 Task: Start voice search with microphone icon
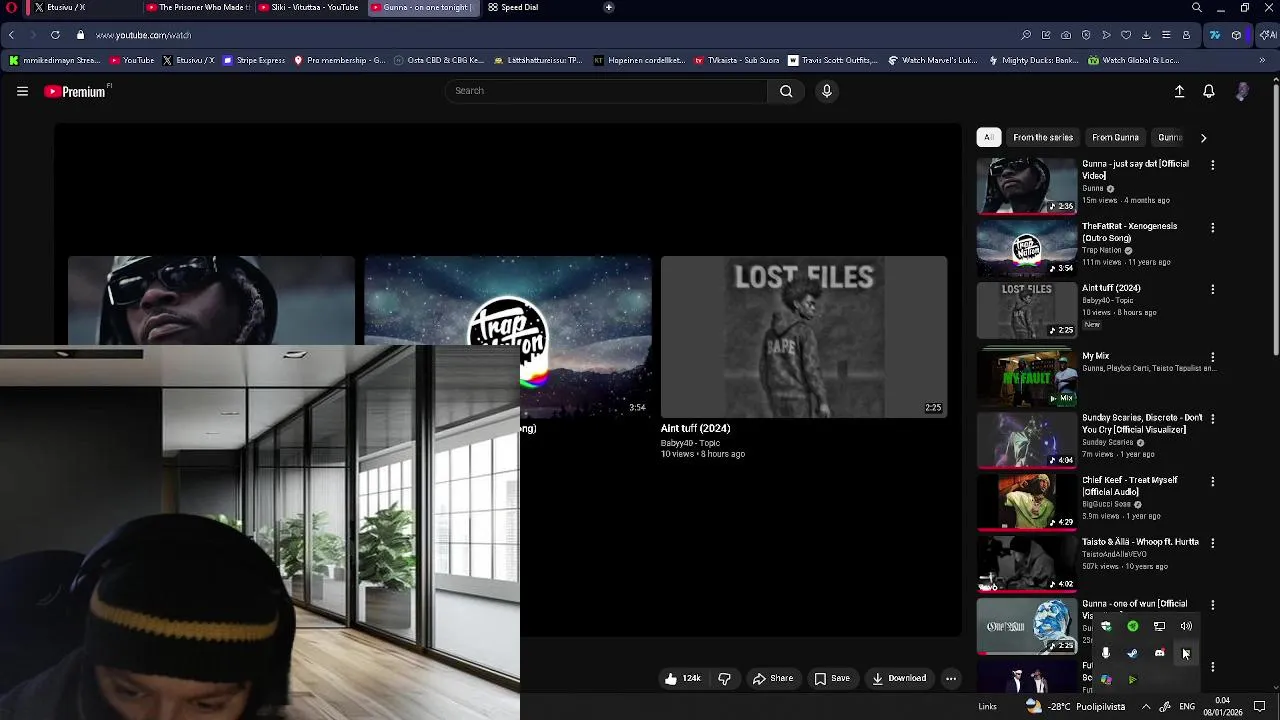click(826, 91)
